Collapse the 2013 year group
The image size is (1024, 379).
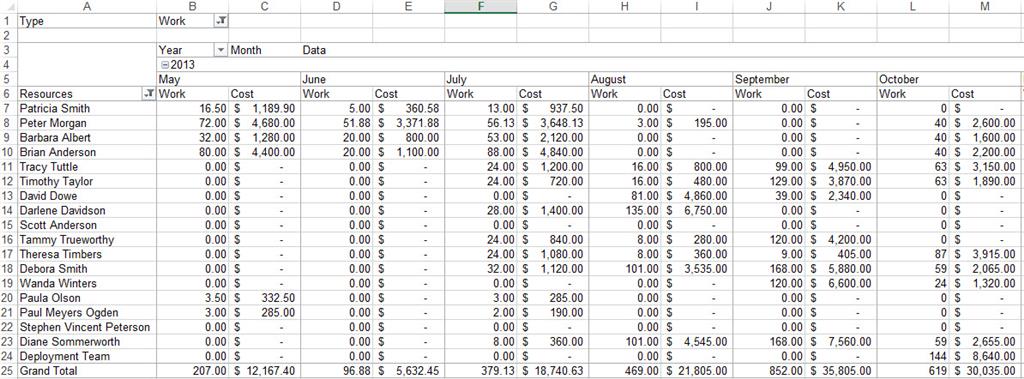pyautogui.click(x=165, y=65)
